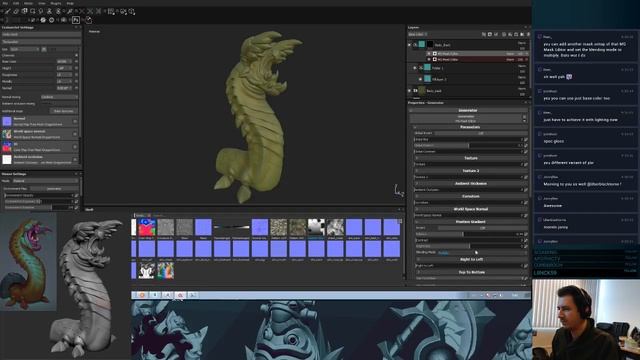Image resolution: width=640 pixels, height=360 pixels.
Task: Open the Mode menu
Action: [28, 3]
